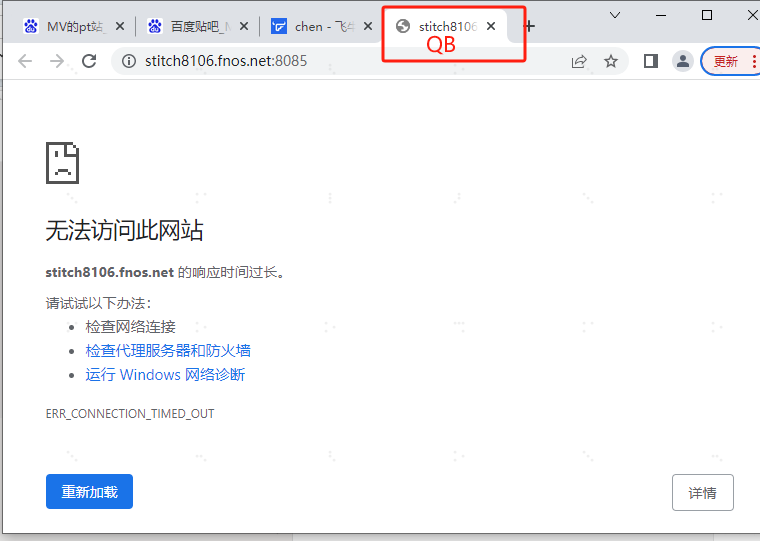
Task: Open a new tab with plus button
Action: coord(530,26)
